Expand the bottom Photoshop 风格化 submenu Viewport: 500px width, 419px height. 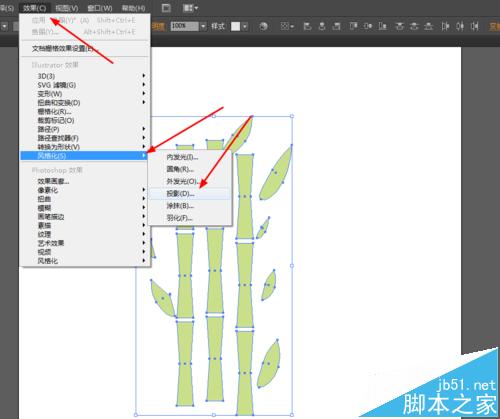[x=85, y=261]
